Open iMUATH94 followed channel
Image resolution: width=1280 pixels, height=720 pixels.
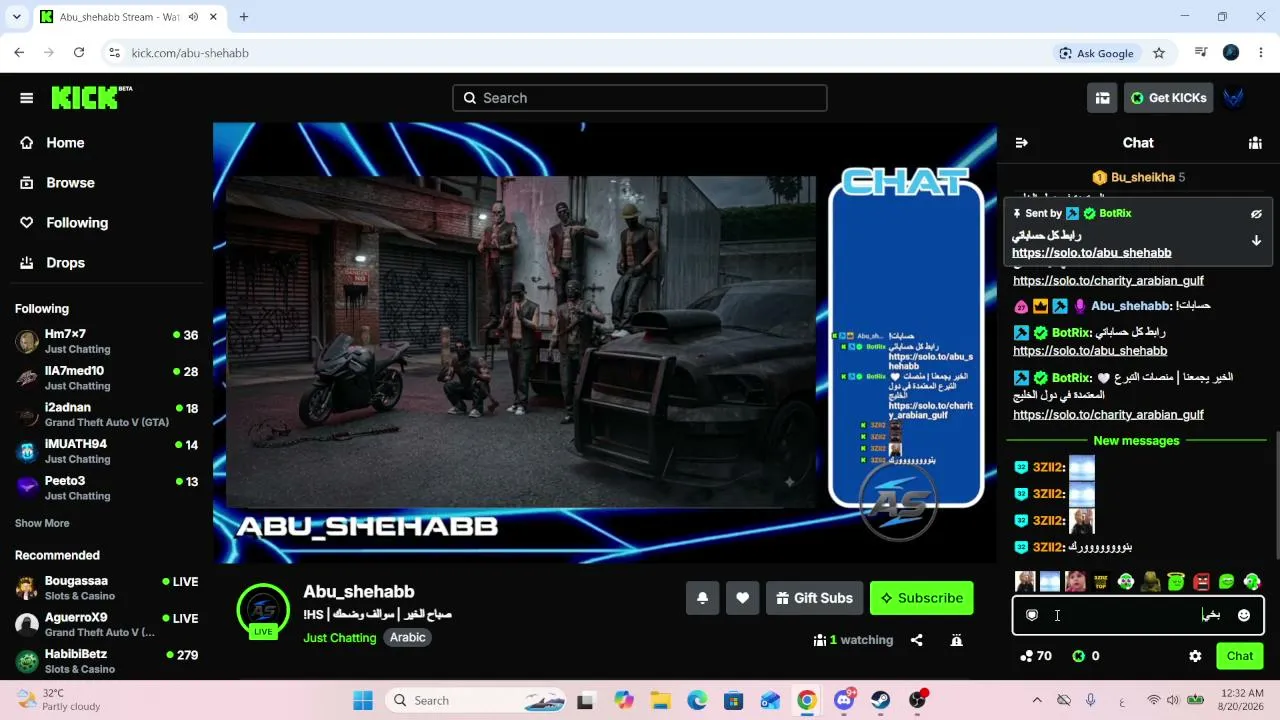coord(106,451)
